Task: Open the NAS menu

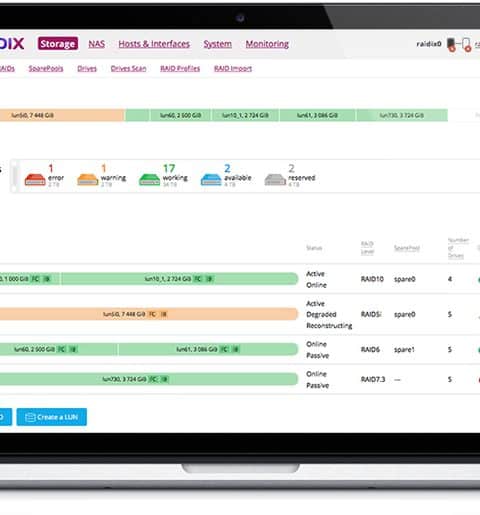Action: (97, 44)
